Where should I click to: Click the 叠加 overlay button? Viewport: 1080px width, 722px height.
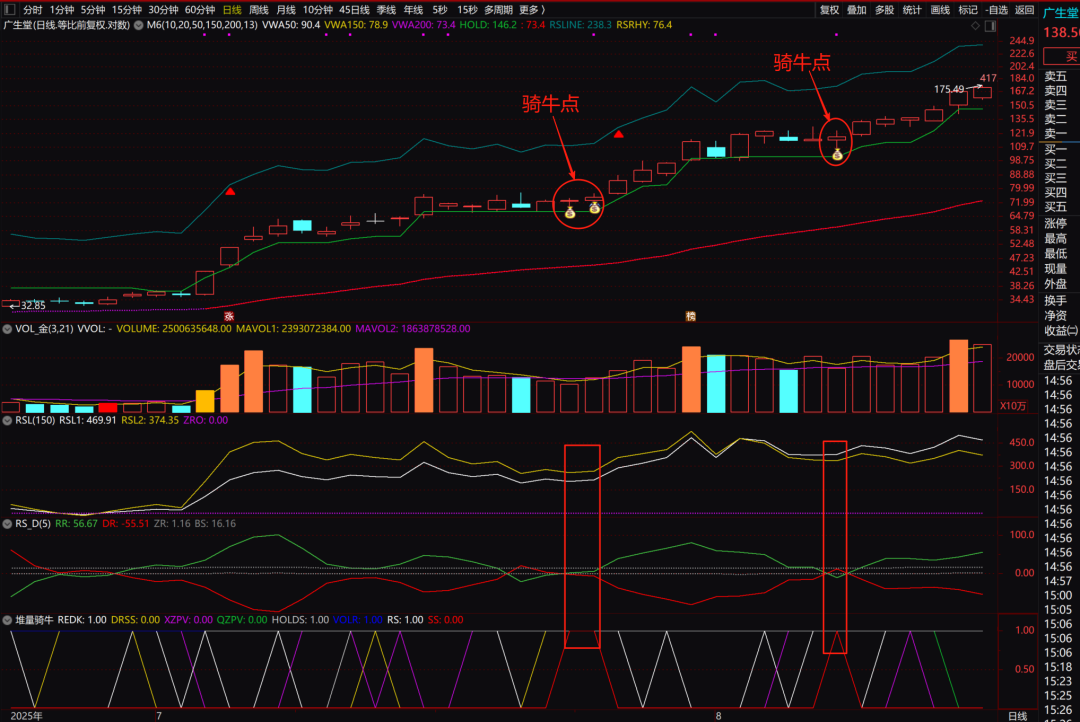coord(856,10)
